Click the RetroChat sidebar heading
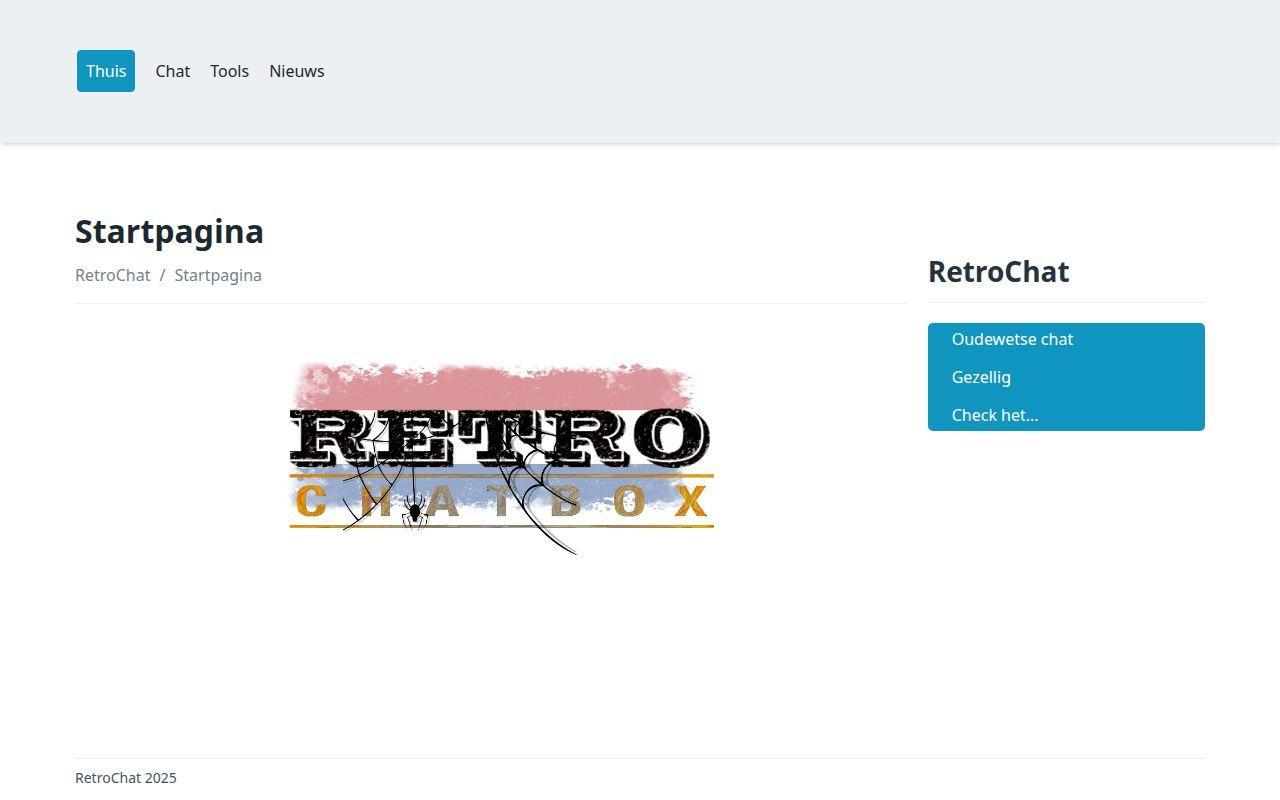Screen dimensions: 1280x800 pos(999,271)
